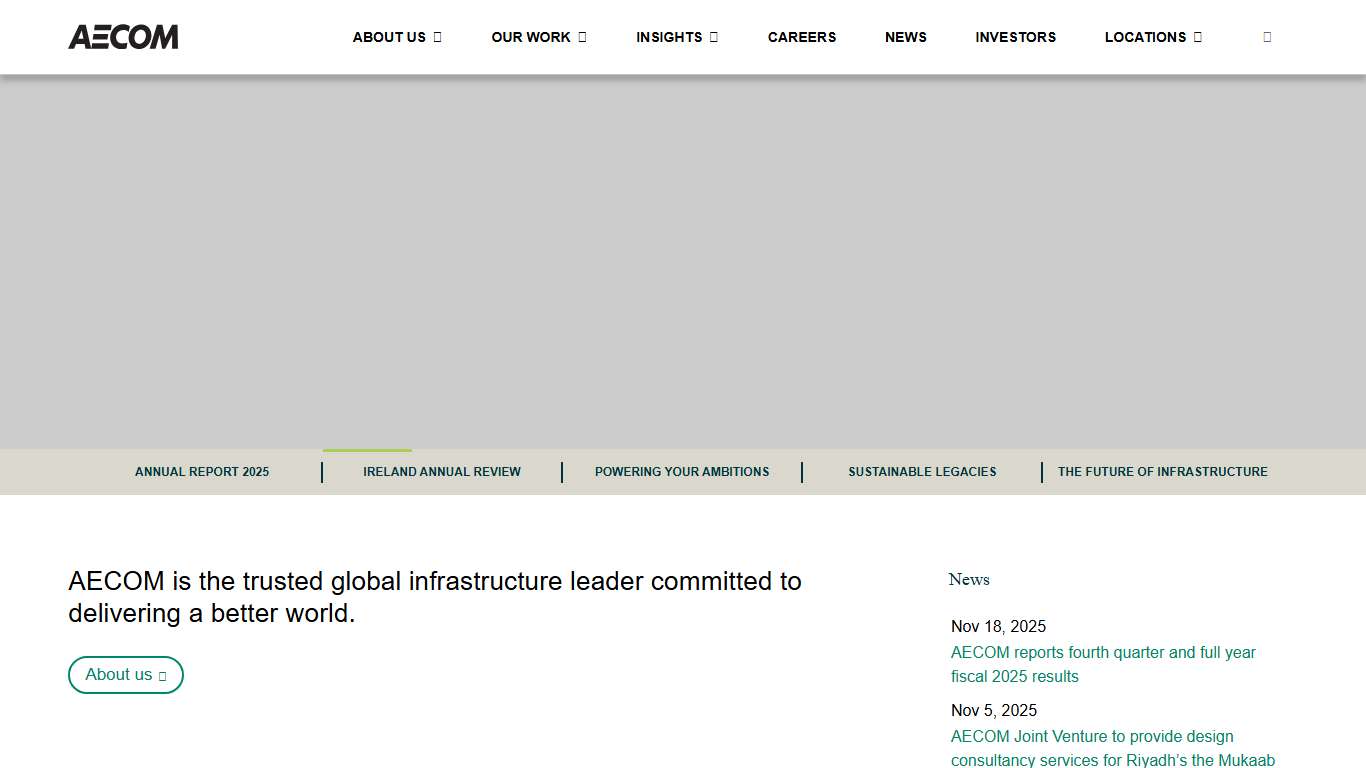The image size is (1366, 768).
Task: Expand the Our Work menu arrow
Action: coord(582,37)
